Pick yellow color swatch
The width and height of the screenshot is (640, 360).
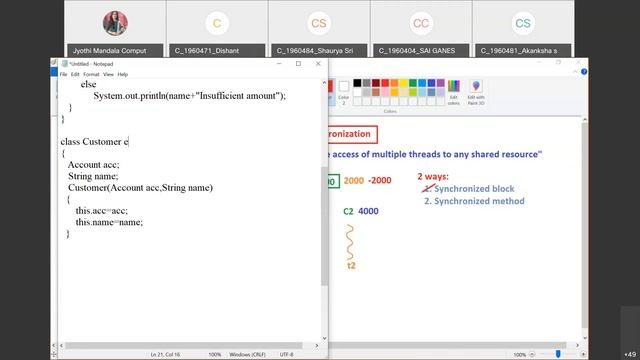tap(404, 83)
